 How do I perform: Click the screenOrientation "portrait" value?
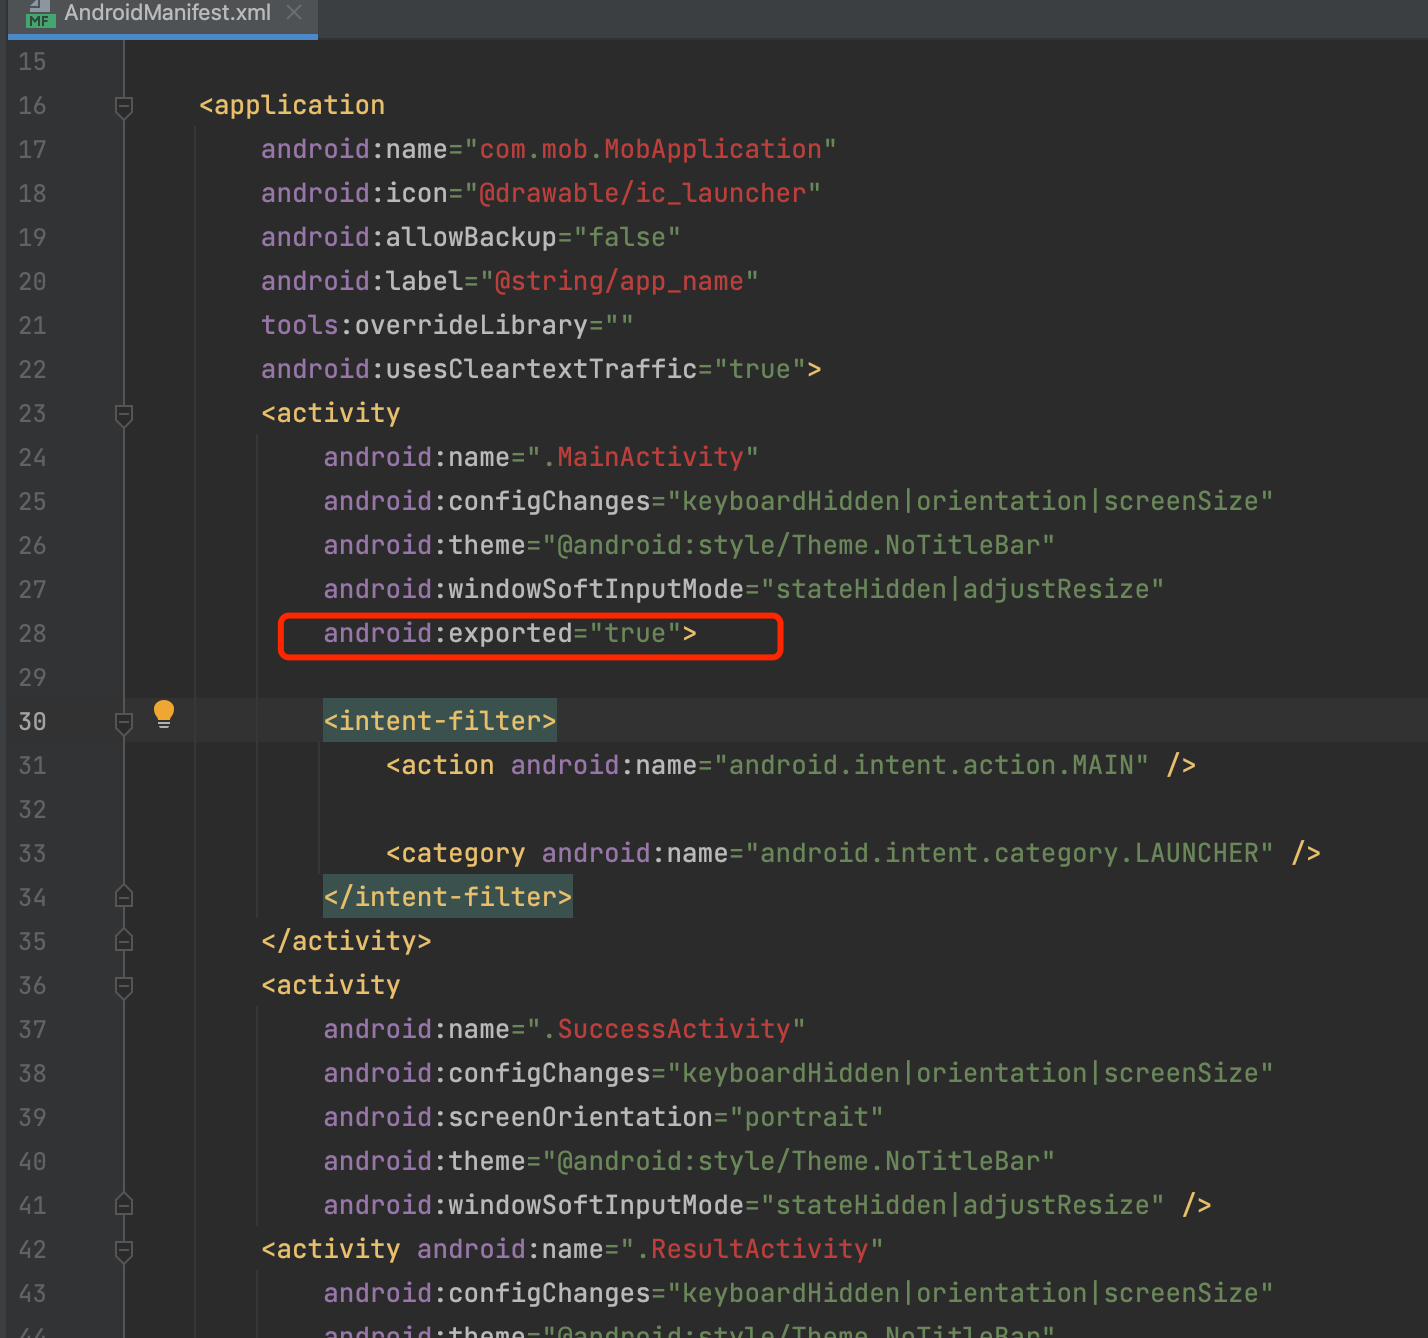pyautogui.click(x=806, y=1117)
